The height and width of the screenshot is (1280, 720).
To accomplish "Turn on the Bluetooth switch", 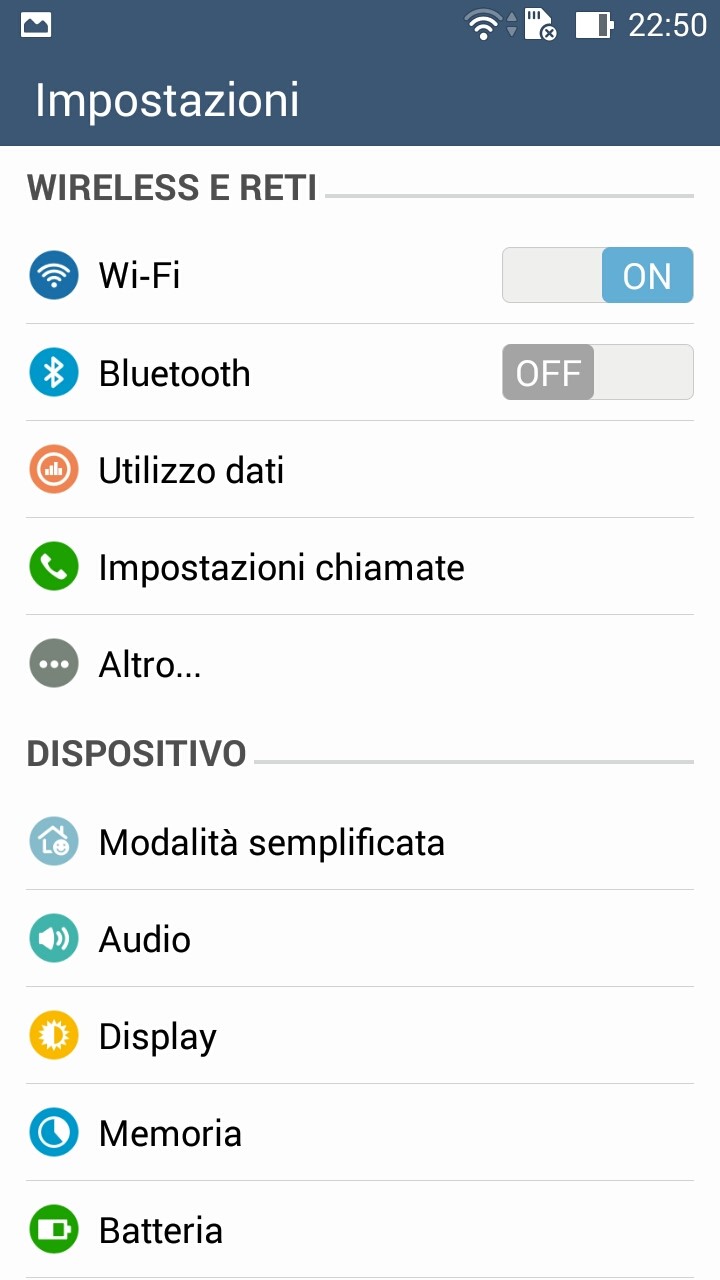I will 597,373.
